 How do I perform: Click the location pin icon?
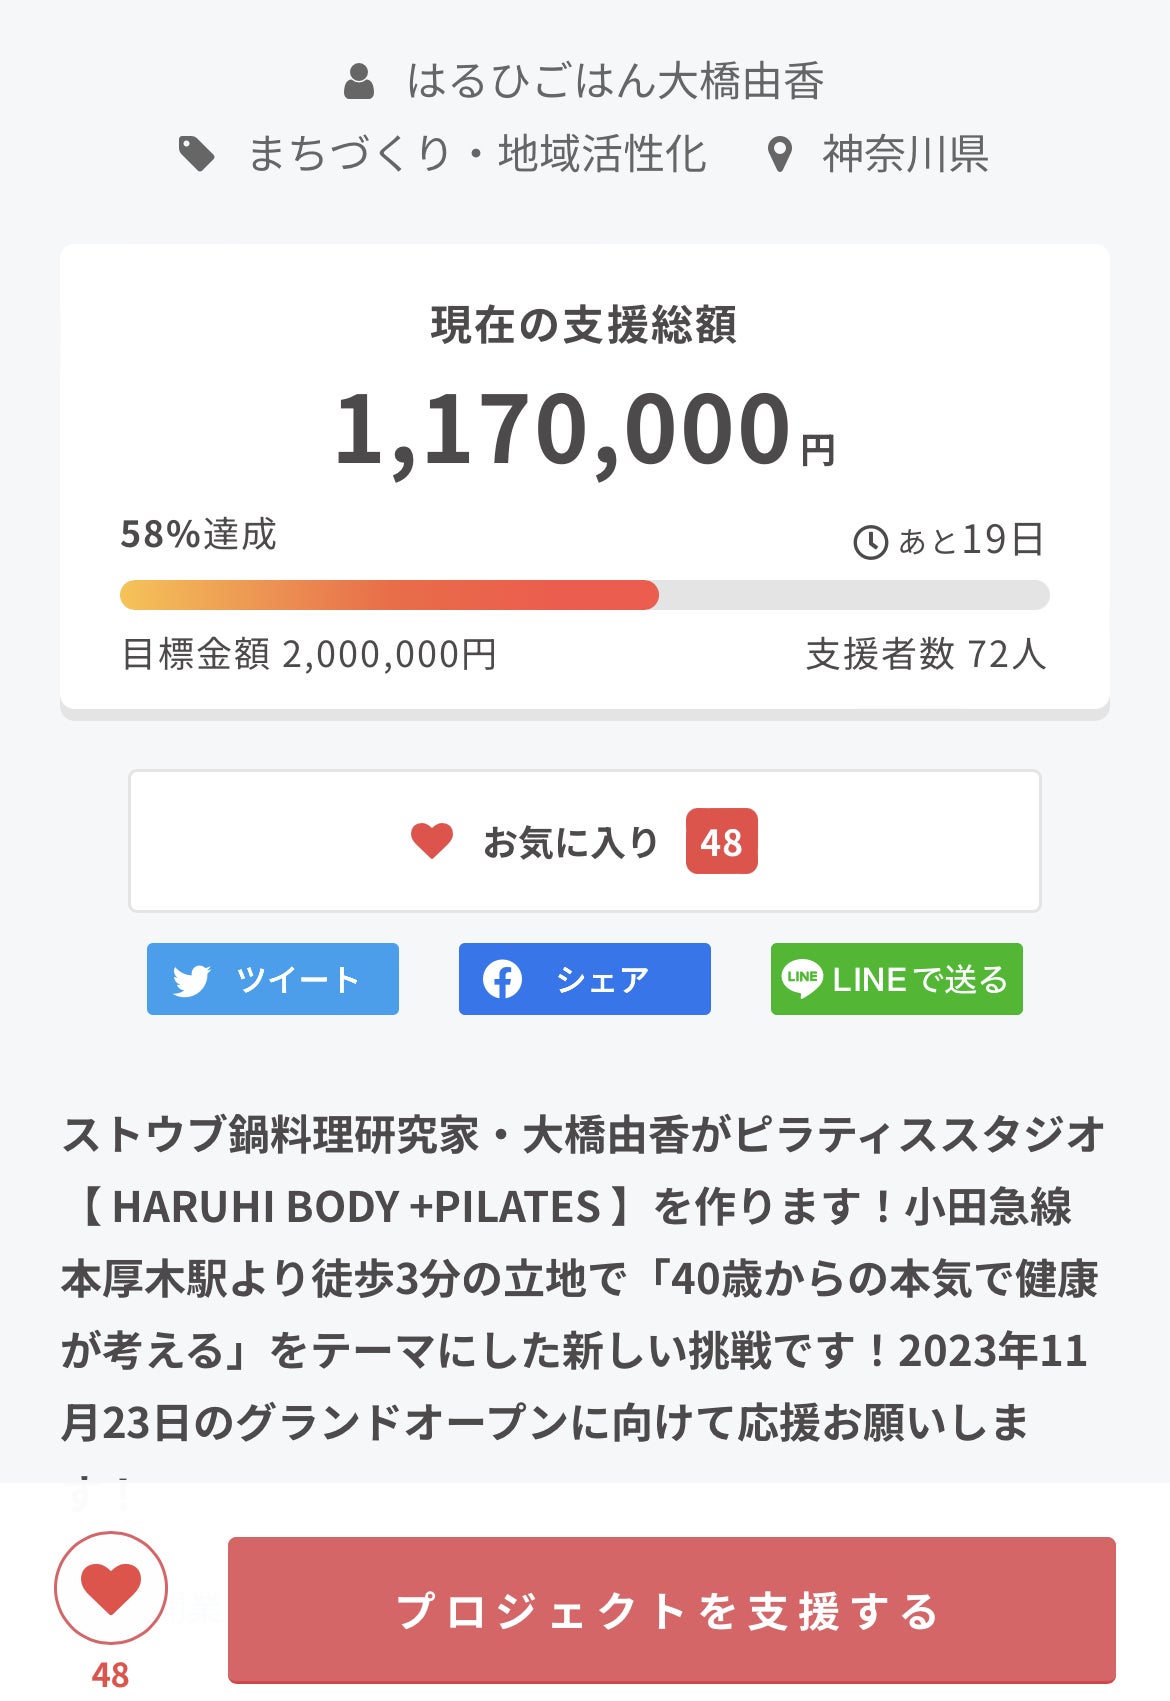pos(780,155)
